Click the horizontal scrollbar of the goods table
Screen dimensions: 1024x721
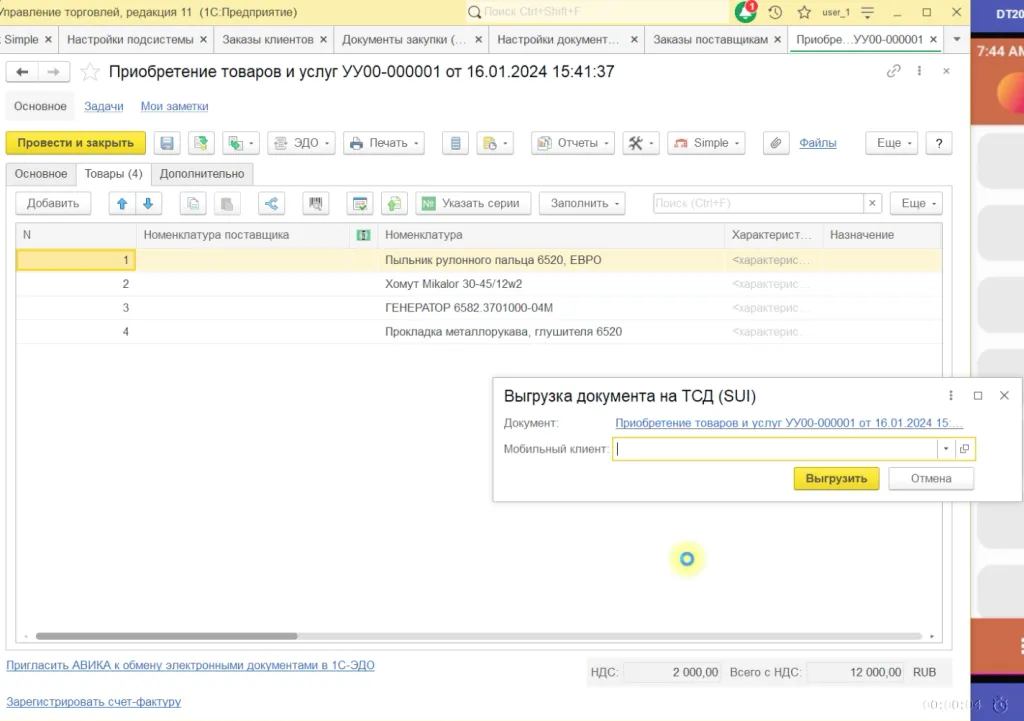tap(167, 636)
